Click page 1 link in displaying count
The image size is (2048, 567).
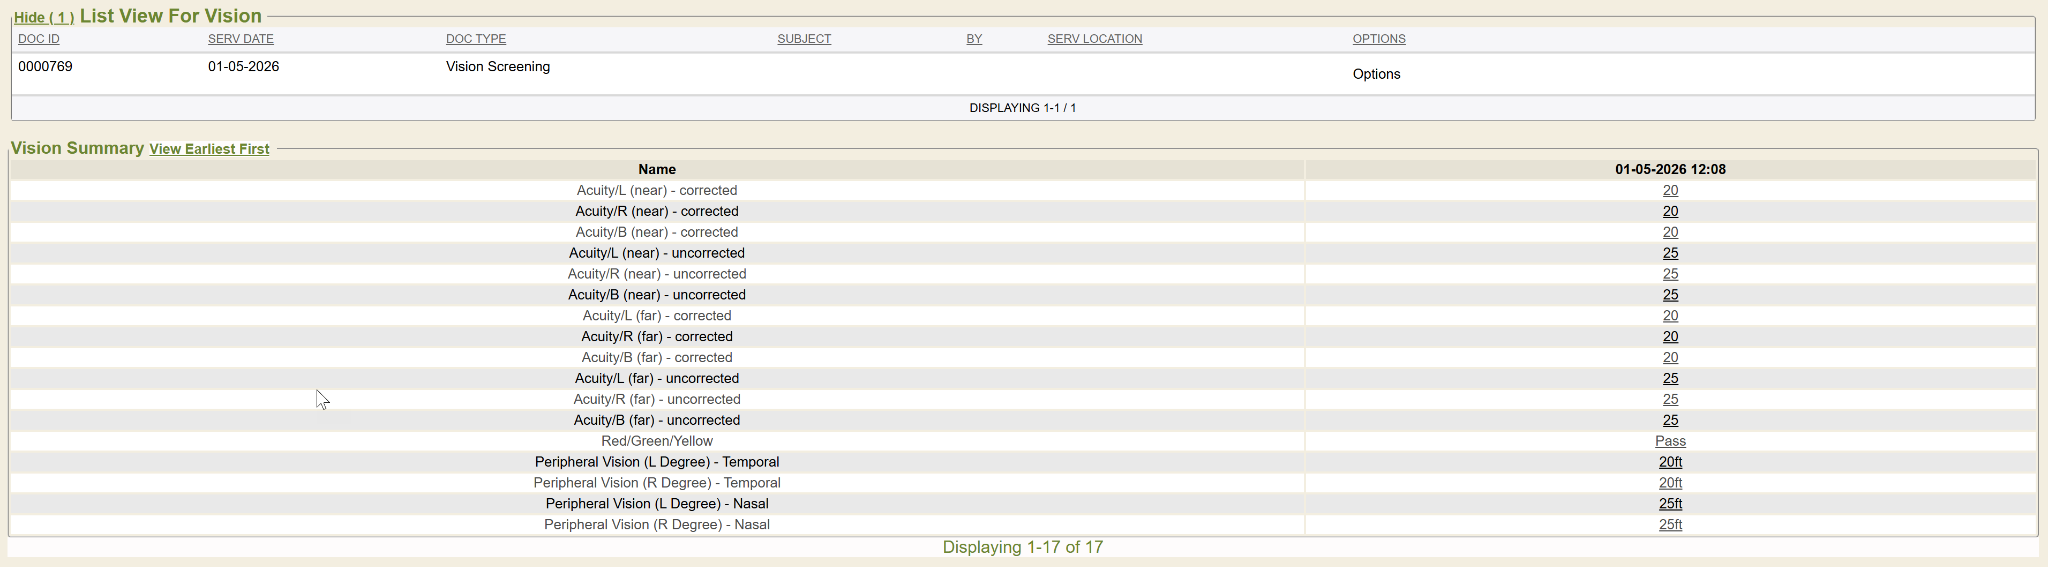pos(1073,108)
